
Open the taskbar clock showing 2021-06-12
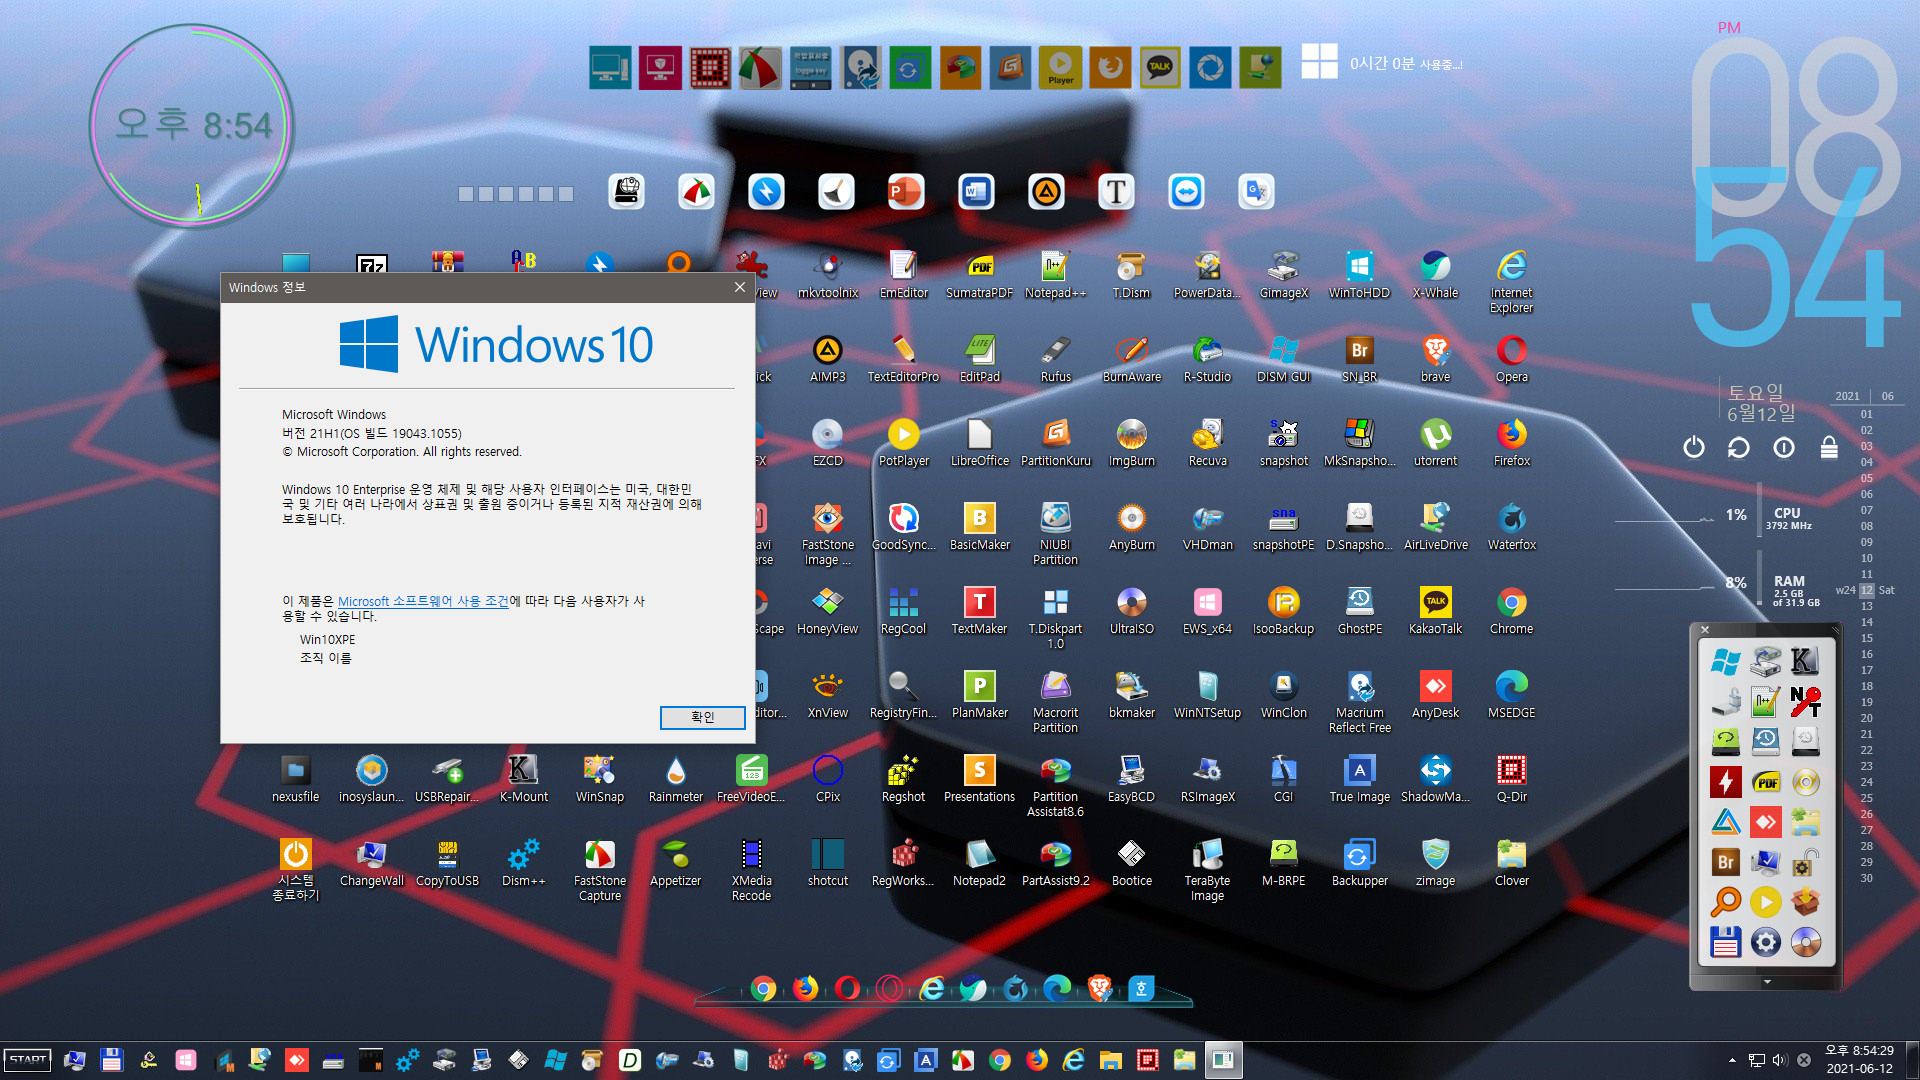(1859, 1060)
